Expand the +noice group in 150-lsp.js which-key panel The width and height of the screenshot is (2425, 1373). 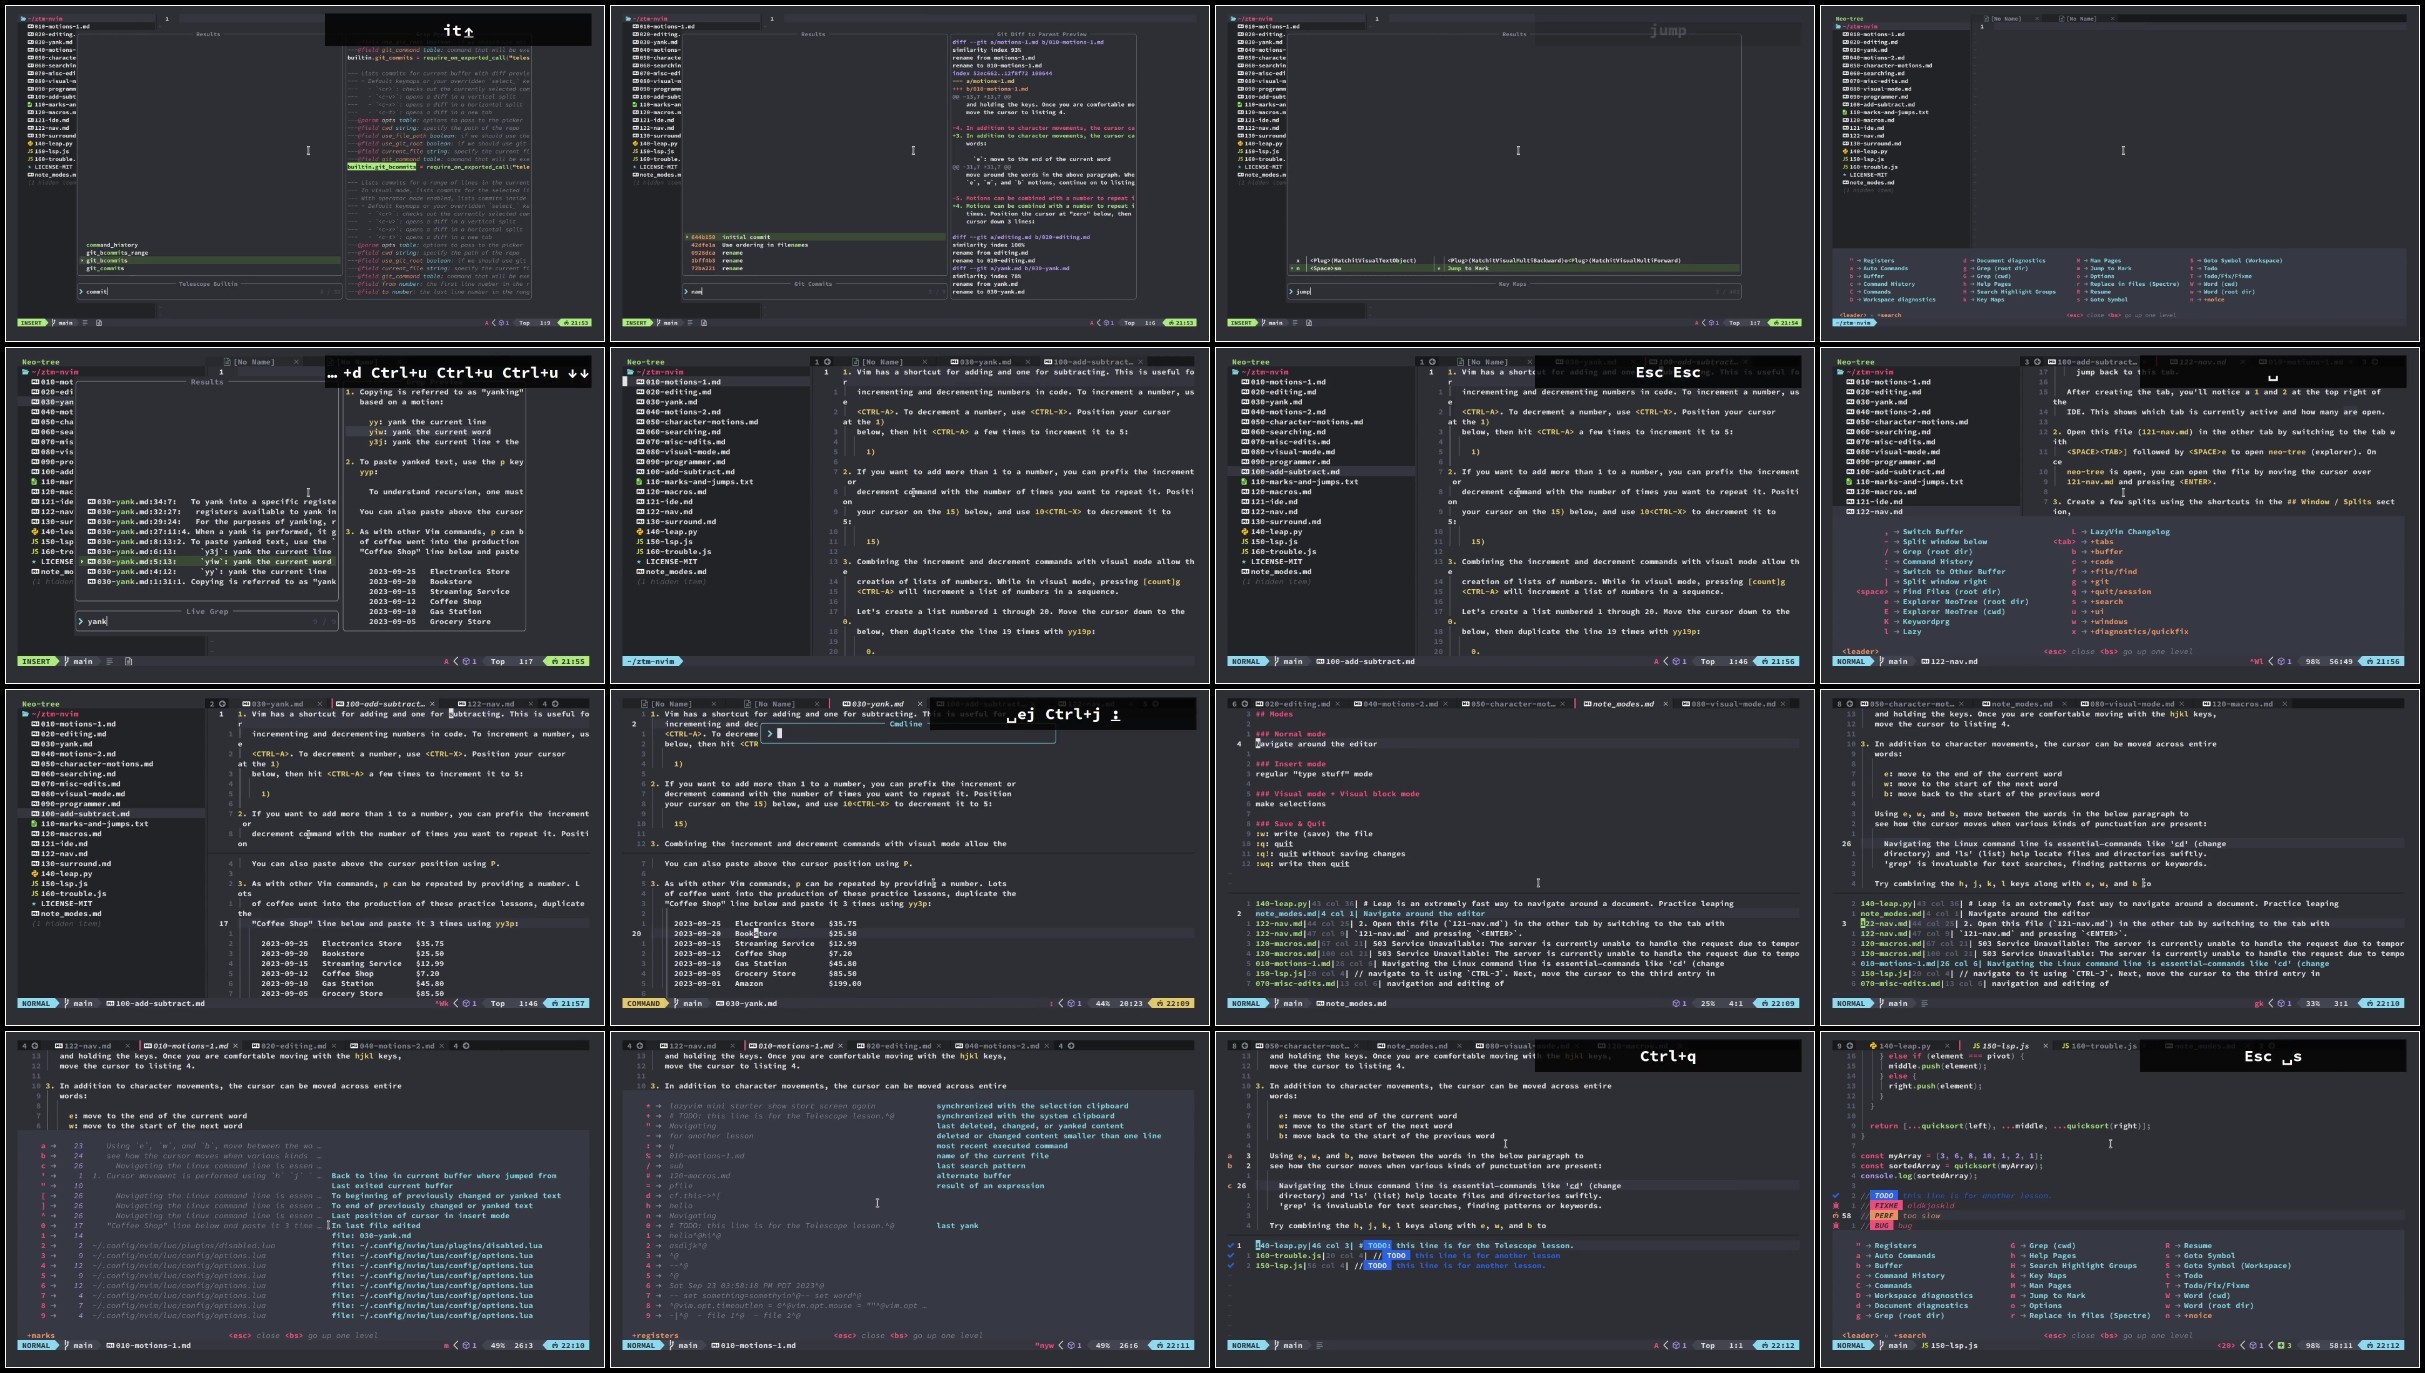pos(2198,1316)
